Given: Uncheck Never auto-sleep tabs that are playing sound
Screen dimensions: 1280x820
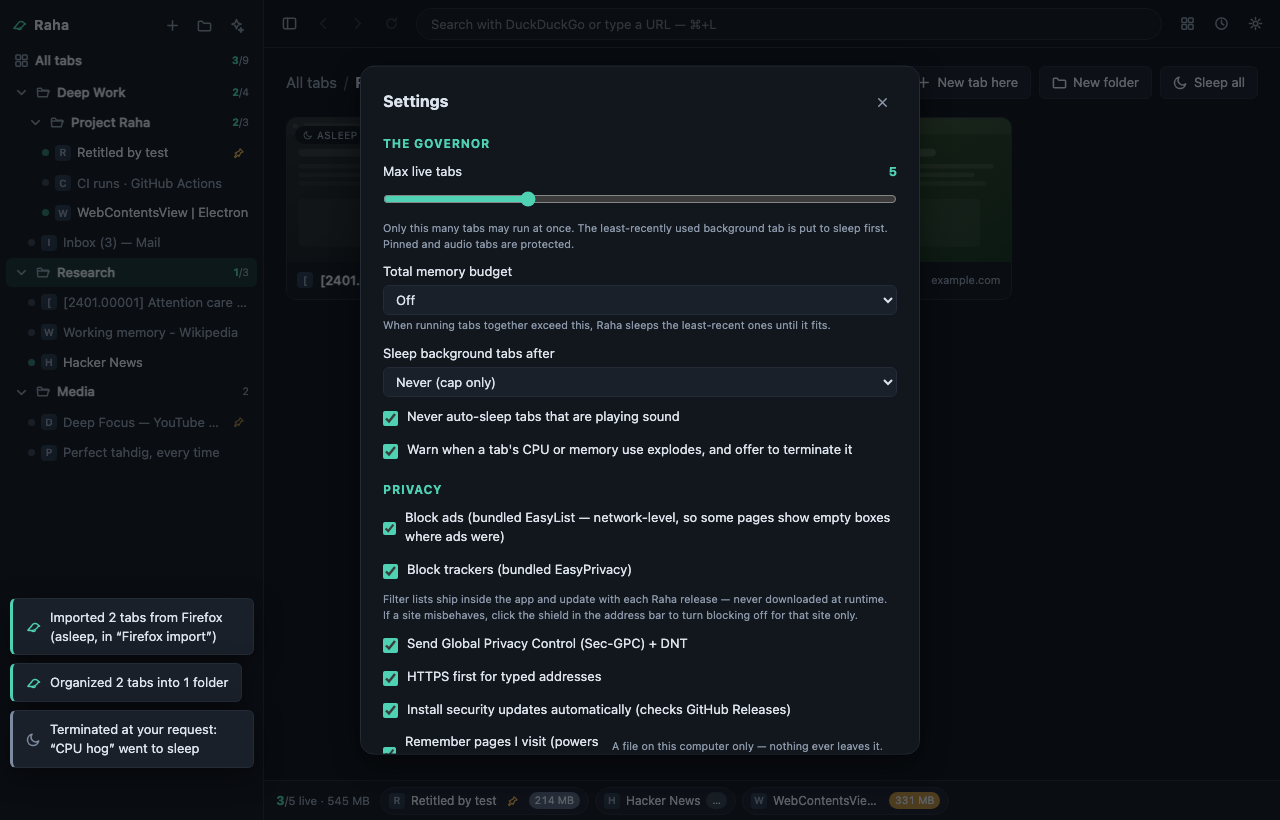Looking at the screenshot, I should coord(390,418).
